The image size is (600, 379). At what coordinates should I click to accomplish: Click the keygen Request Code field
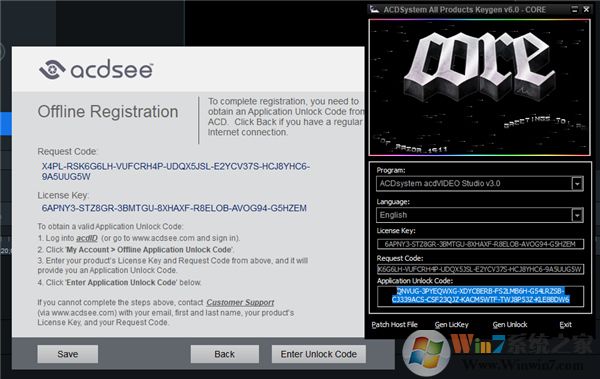tap(480, 269)
